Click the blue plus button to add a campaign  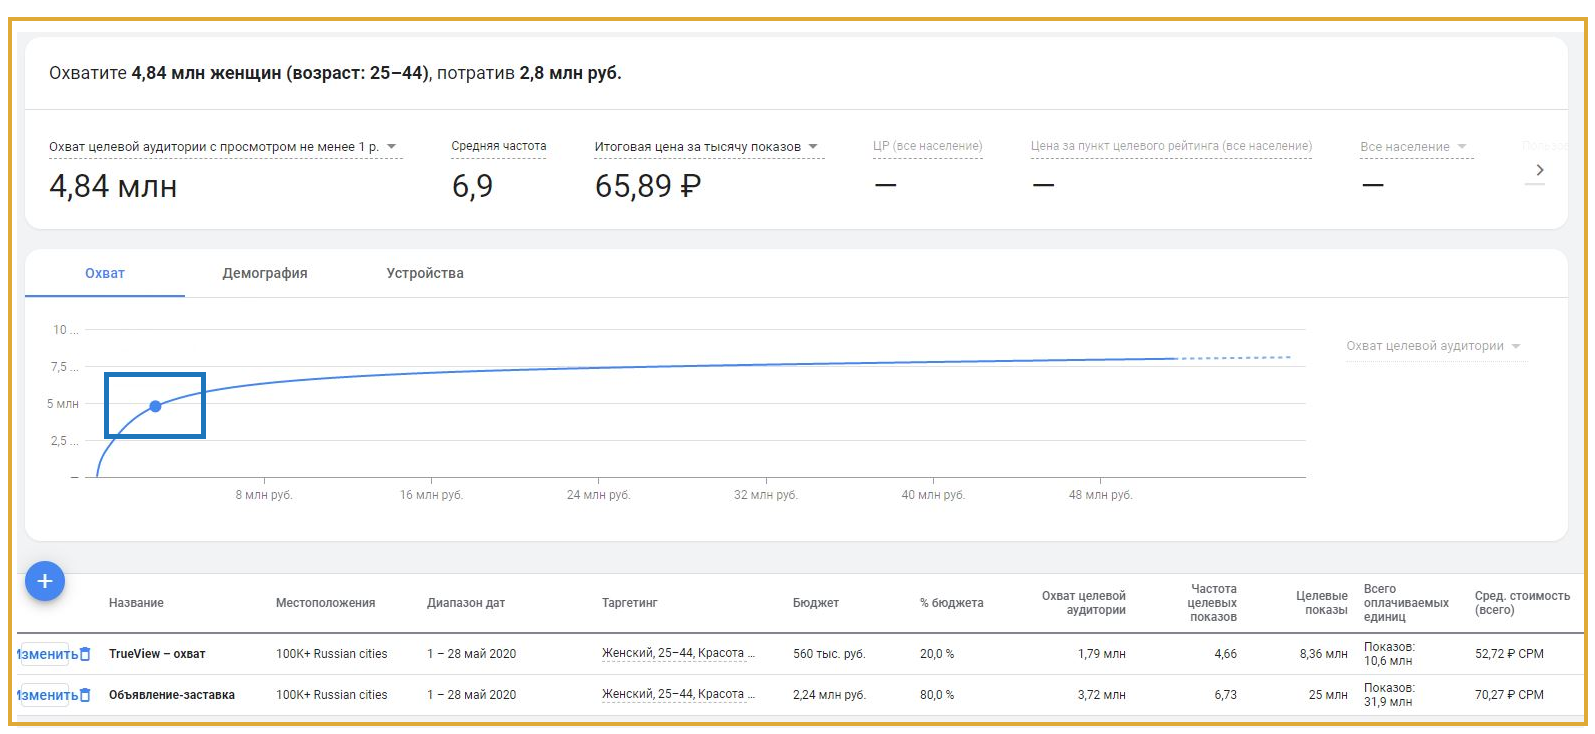pyautogui.click(x=45, y=581)
